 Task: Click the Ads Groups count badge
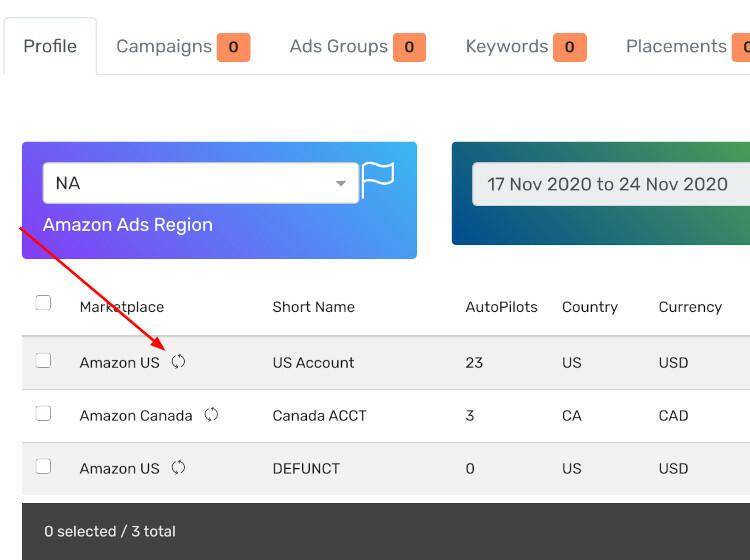(409, 47)
